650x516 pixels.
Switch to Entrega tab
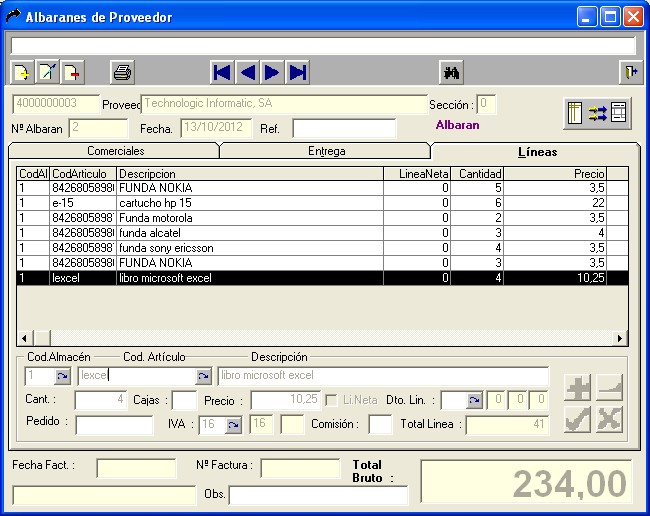coord(326,151)
